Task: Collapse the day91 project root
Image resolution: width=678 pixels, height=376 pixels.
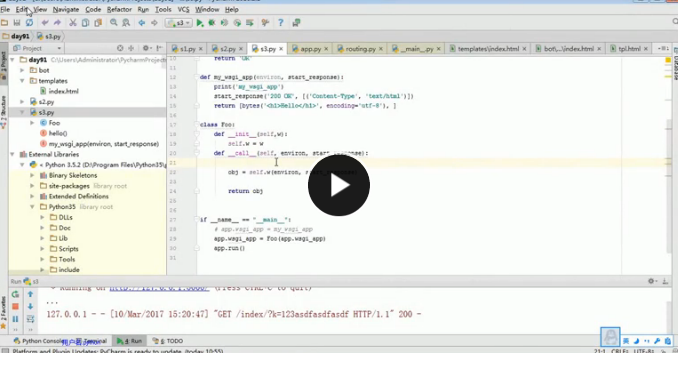Action: 13,60
